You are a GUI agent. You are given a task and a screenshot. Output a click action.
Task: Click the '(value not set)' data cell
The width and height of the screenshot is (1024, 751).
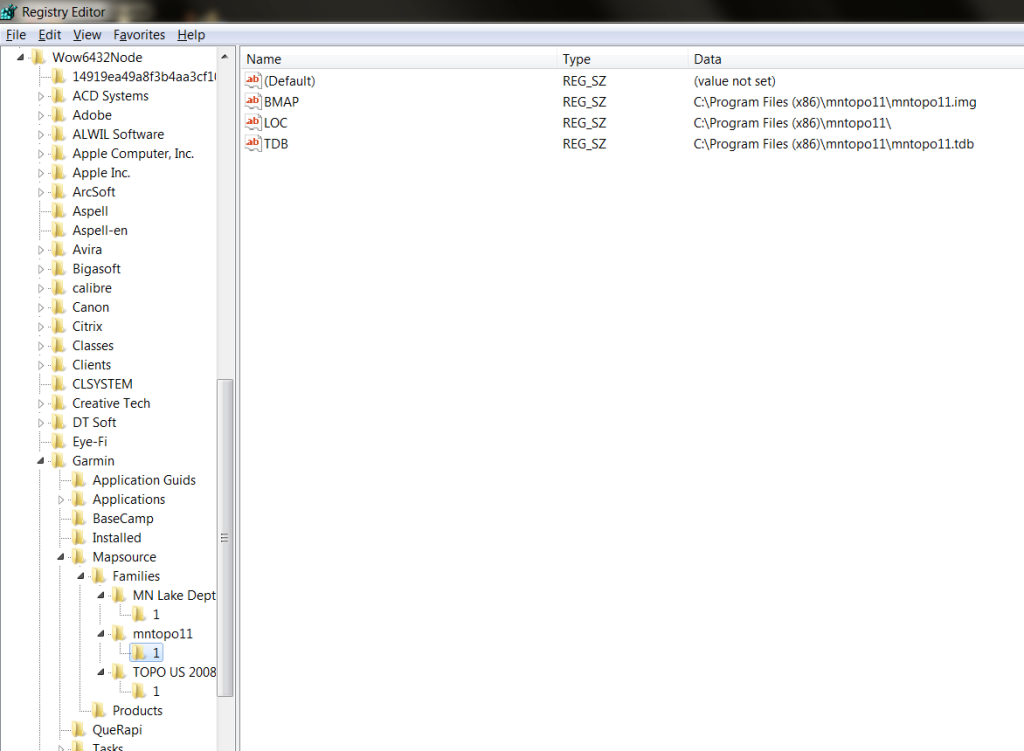[x=734, y=81]
